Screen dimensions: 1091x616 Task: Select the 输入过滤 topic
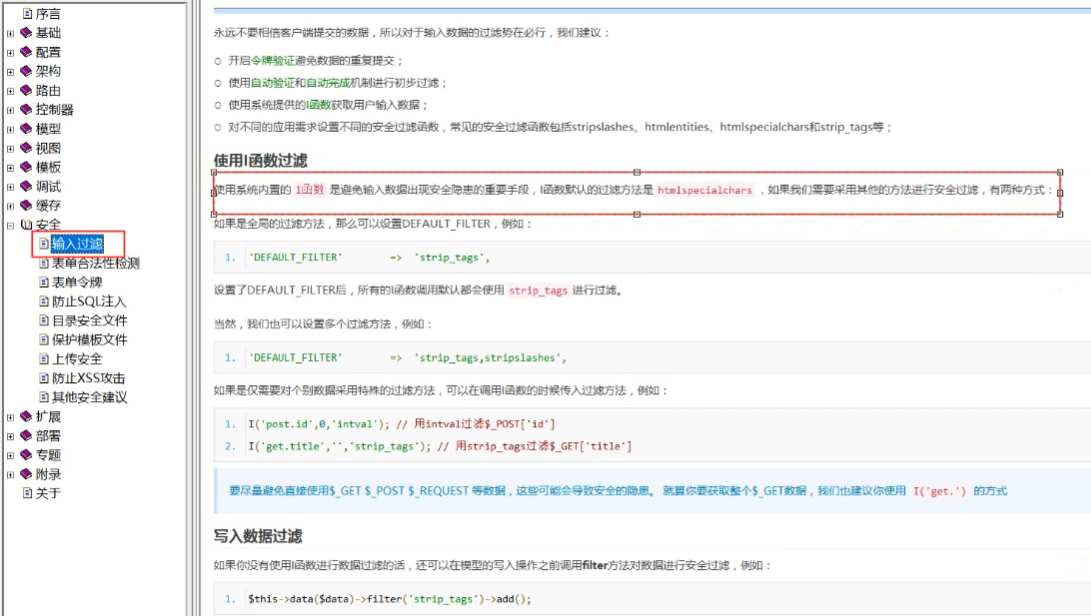[77, 244]
